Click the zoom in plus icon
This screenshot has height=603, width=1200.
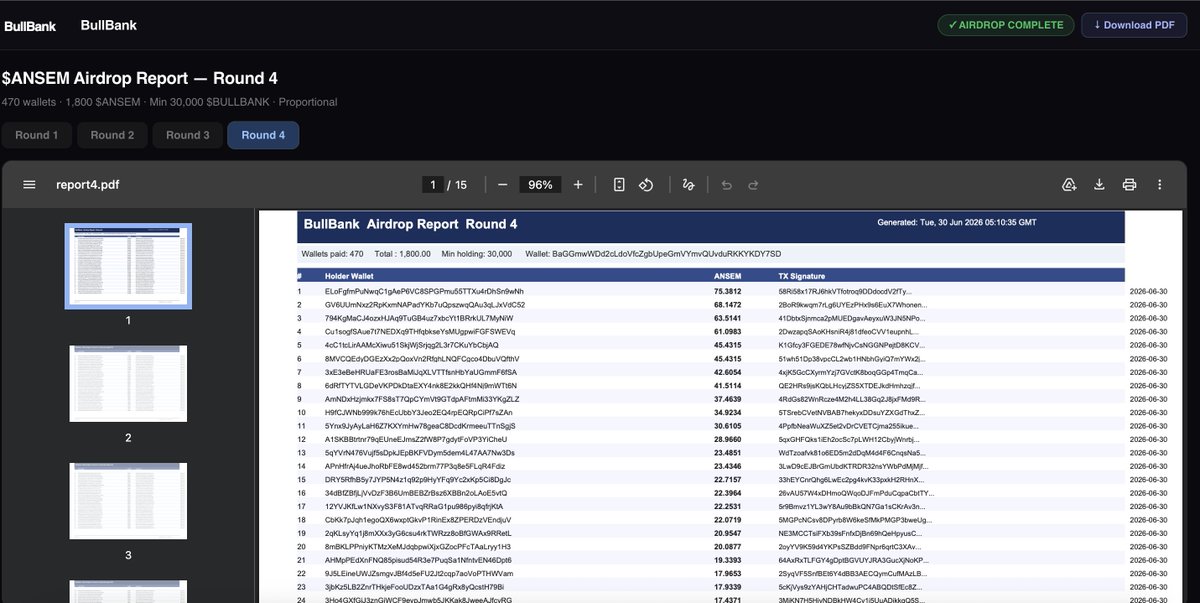pyautogui.click(x=578, y=185)
